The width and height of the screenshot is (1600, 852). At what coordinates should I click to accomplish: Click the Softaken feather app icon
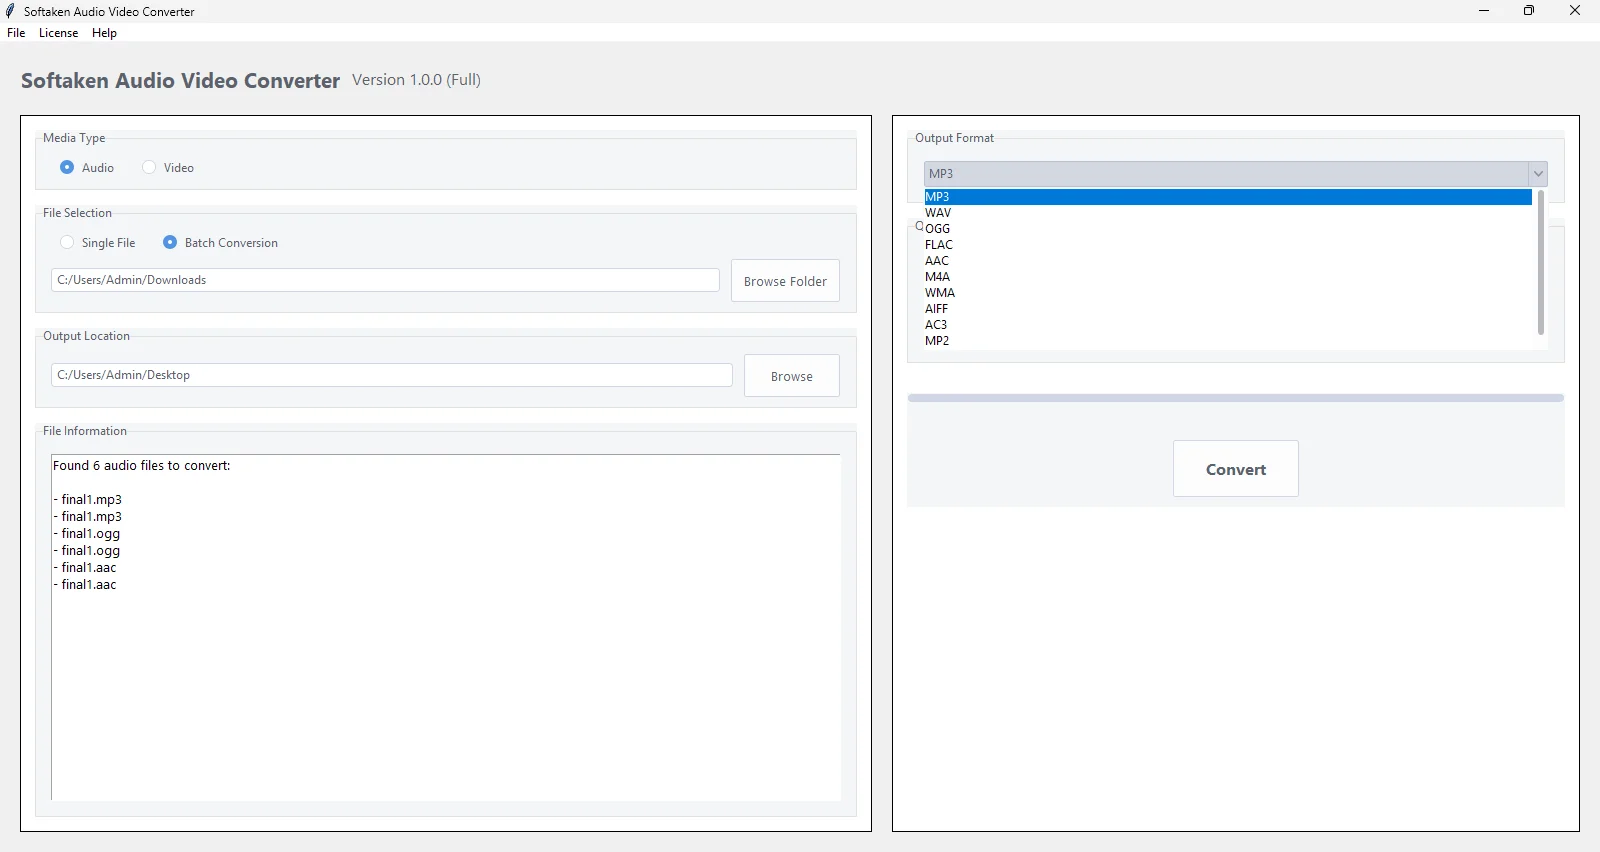11,11
